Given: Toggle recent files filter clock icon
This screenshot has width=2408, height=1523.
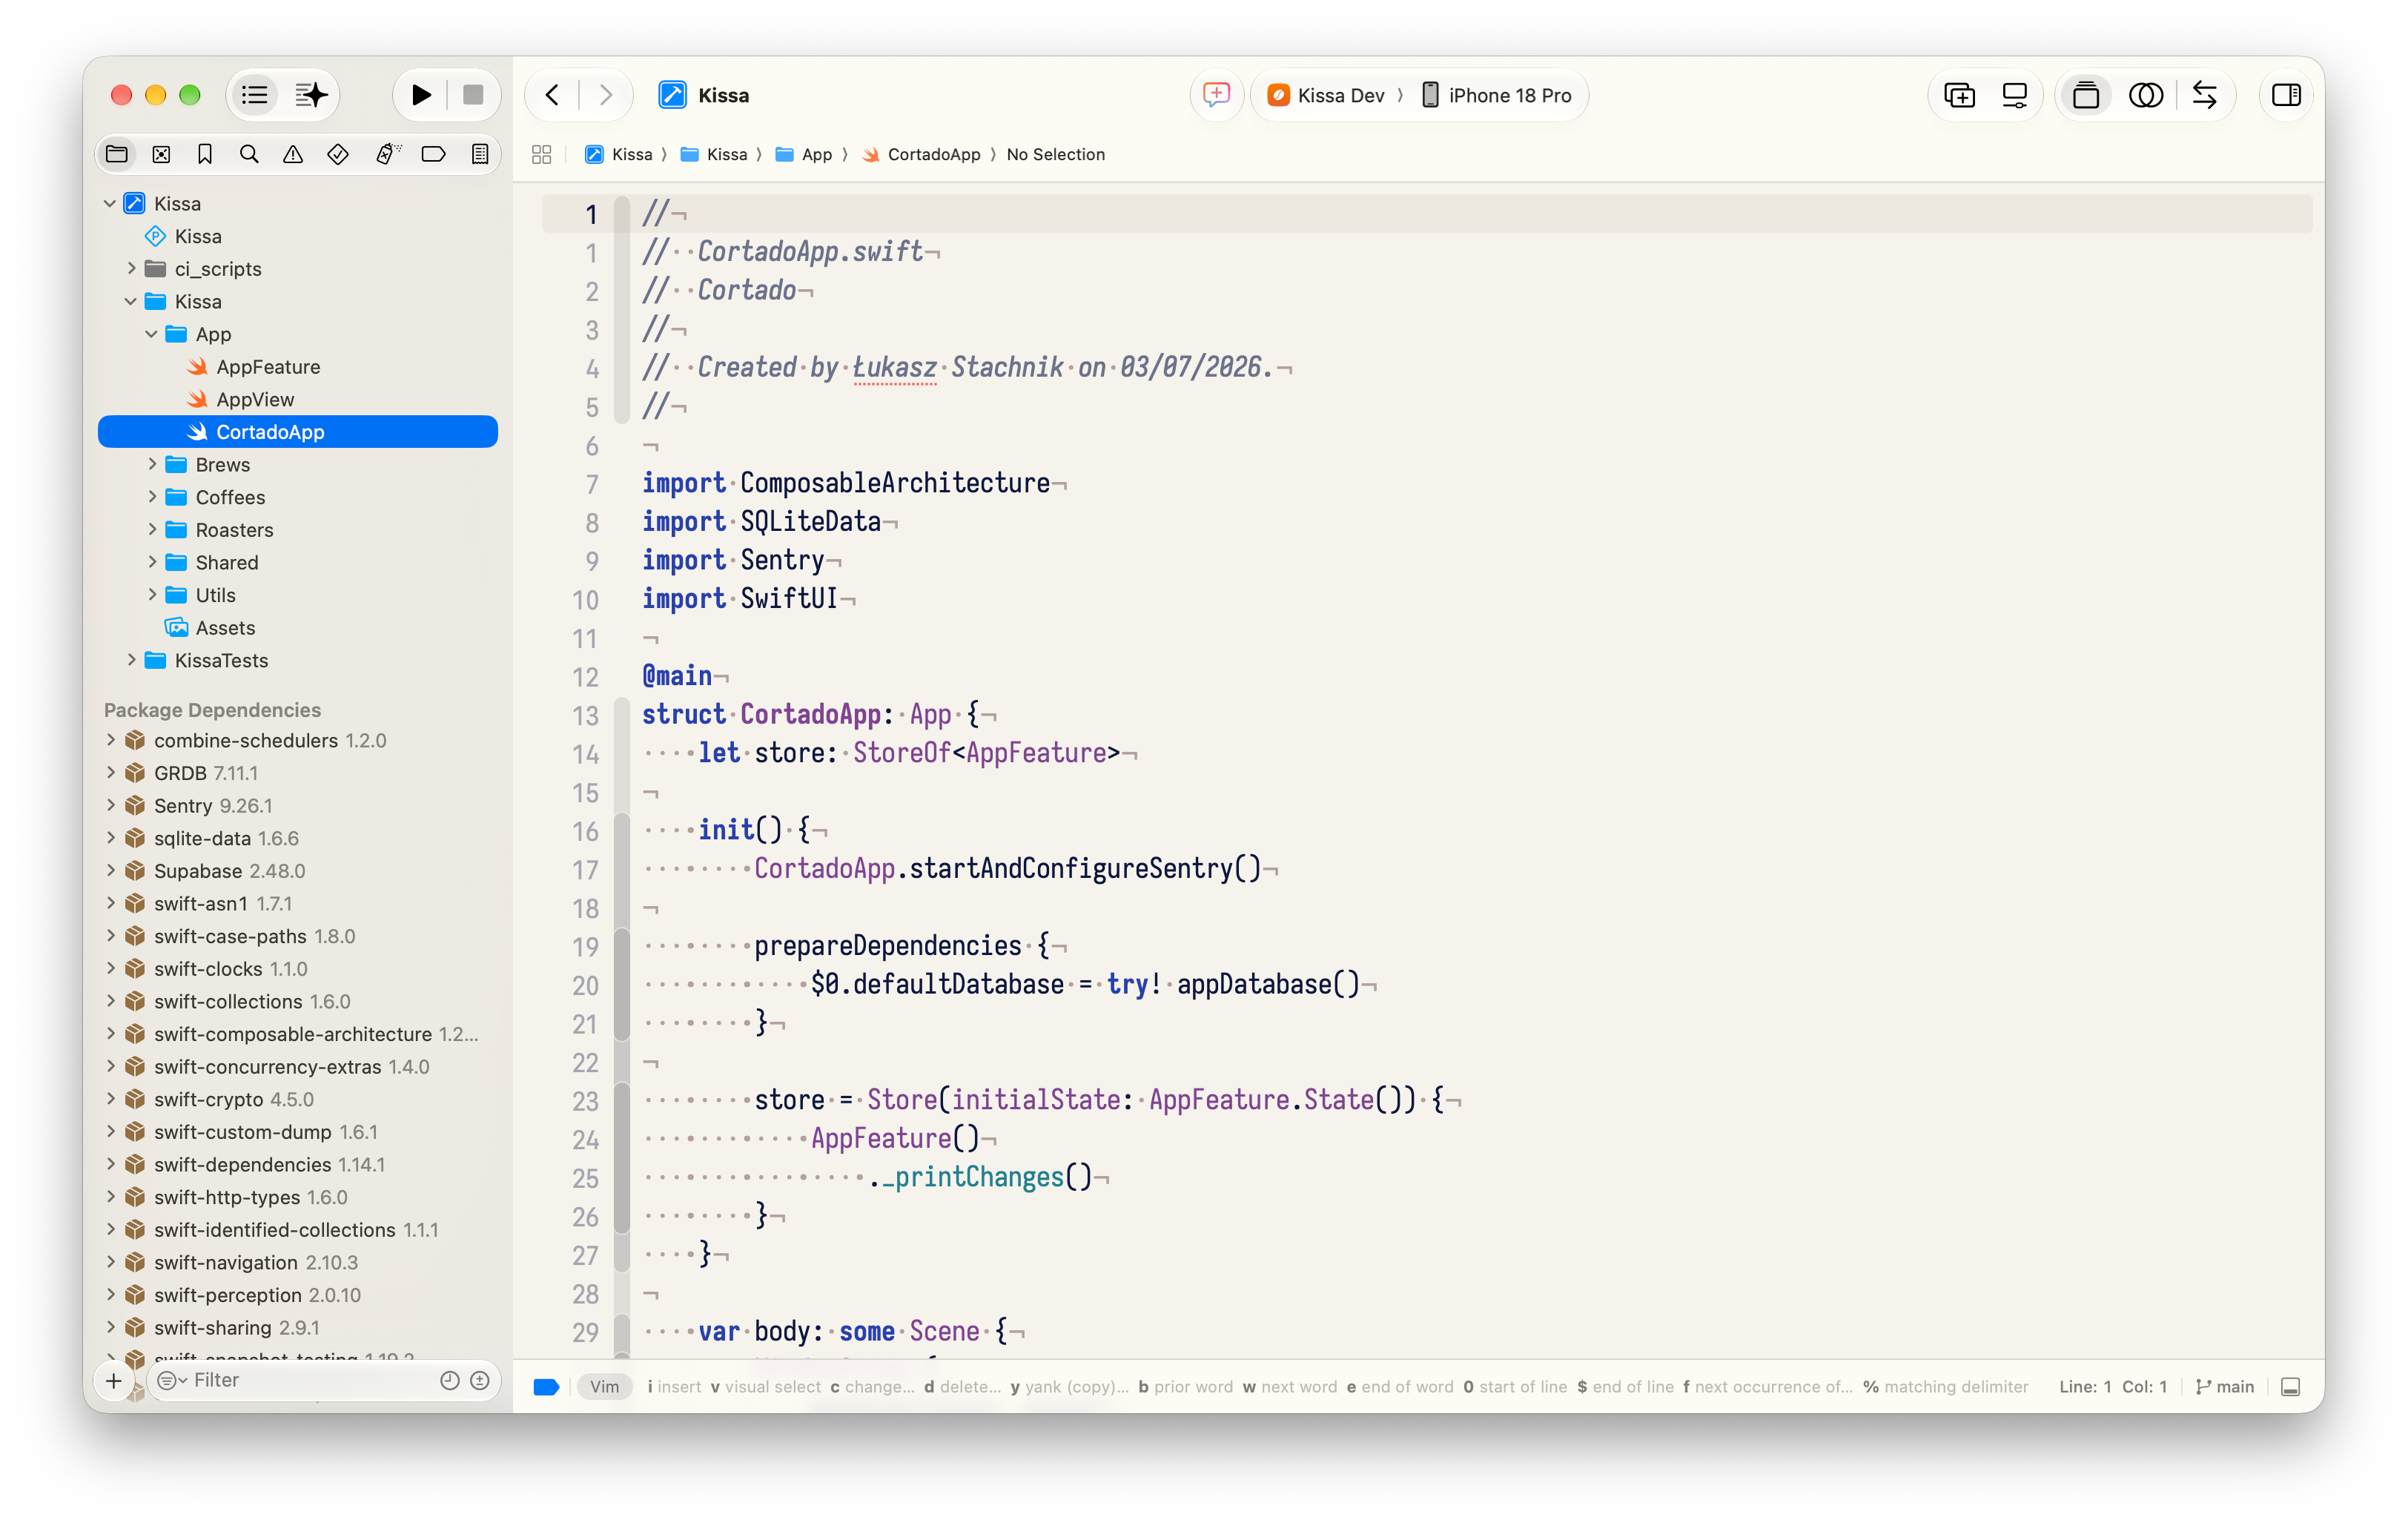Looking at the screenshot, I should (450, 1380).
